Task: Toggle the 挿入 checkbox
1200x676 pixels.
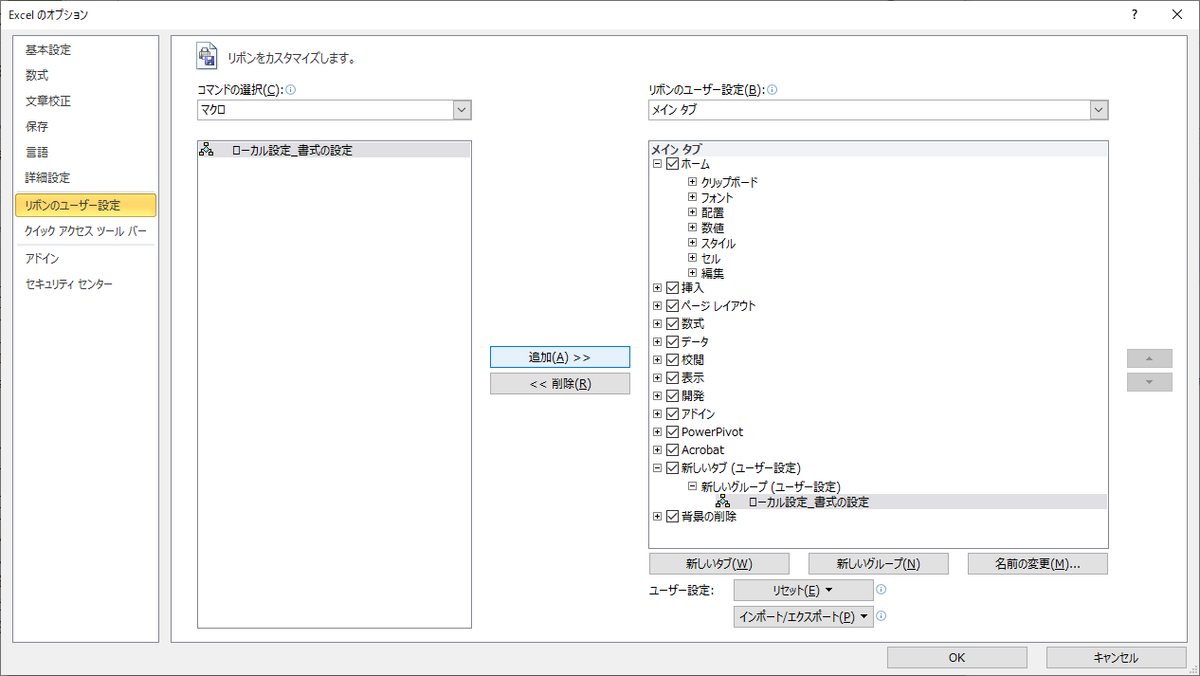Action: coord(672,288)
